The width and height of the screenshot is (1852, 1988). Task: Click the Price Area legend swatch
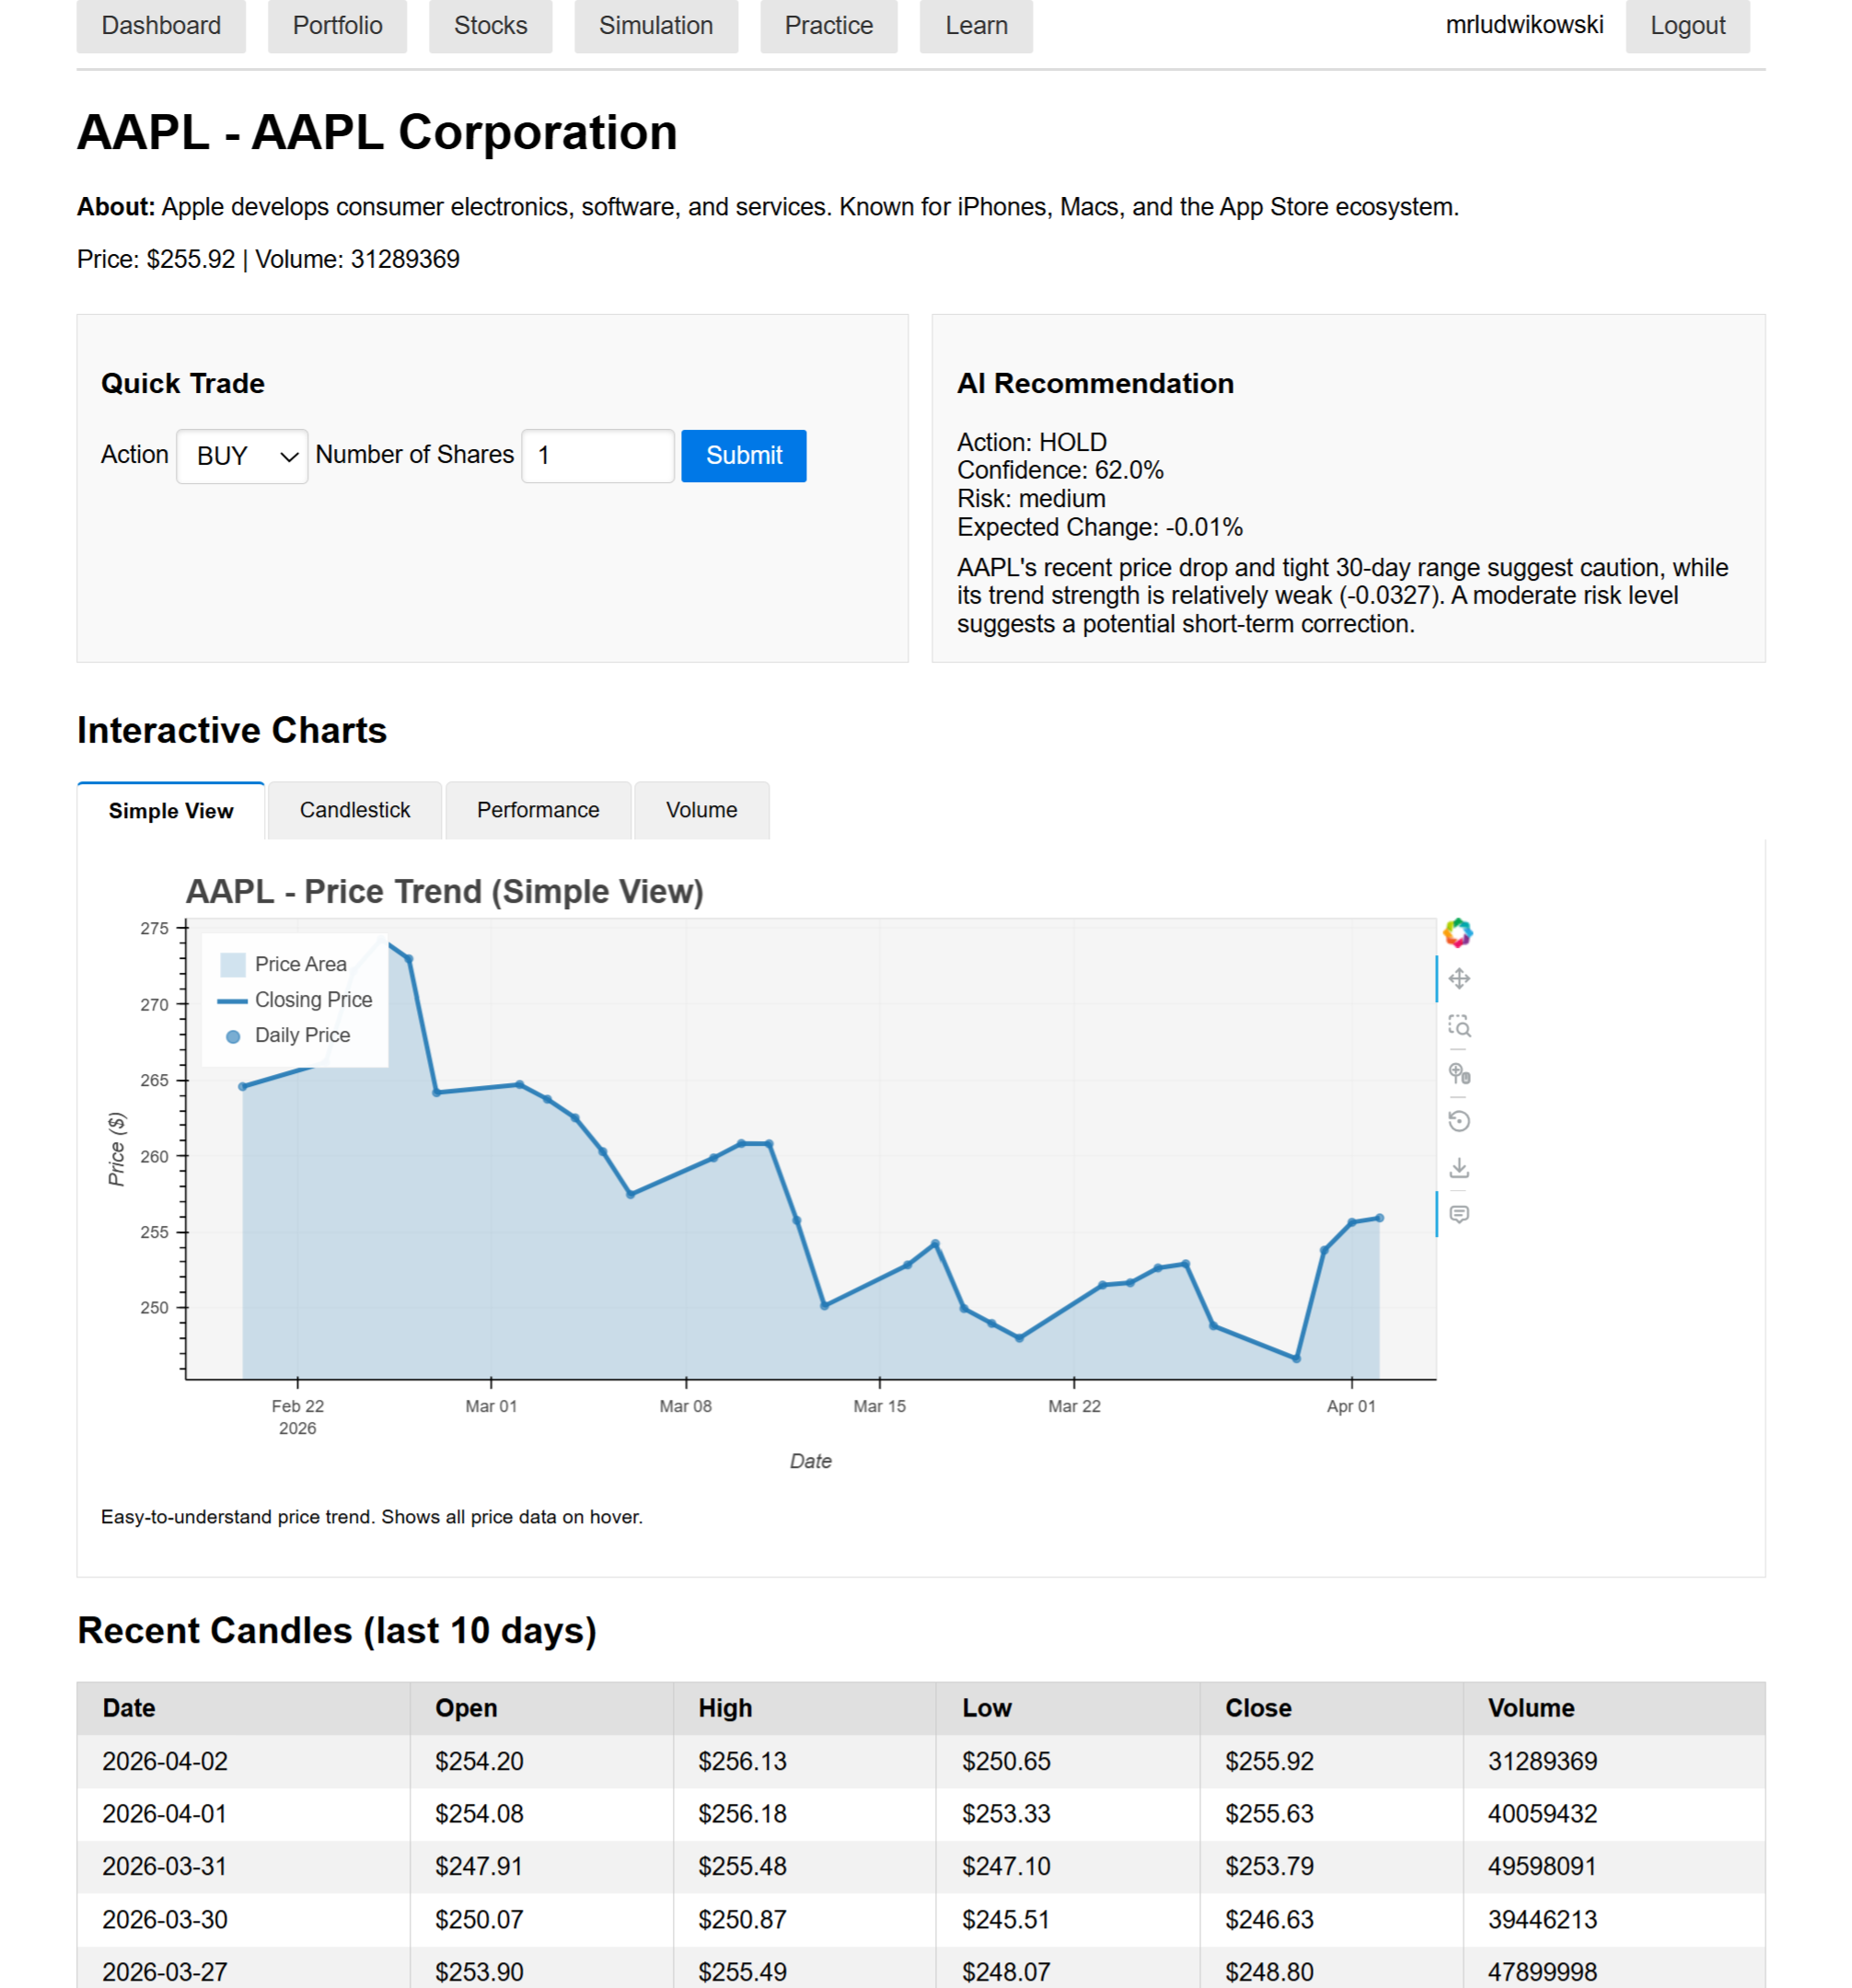(232, 964)
